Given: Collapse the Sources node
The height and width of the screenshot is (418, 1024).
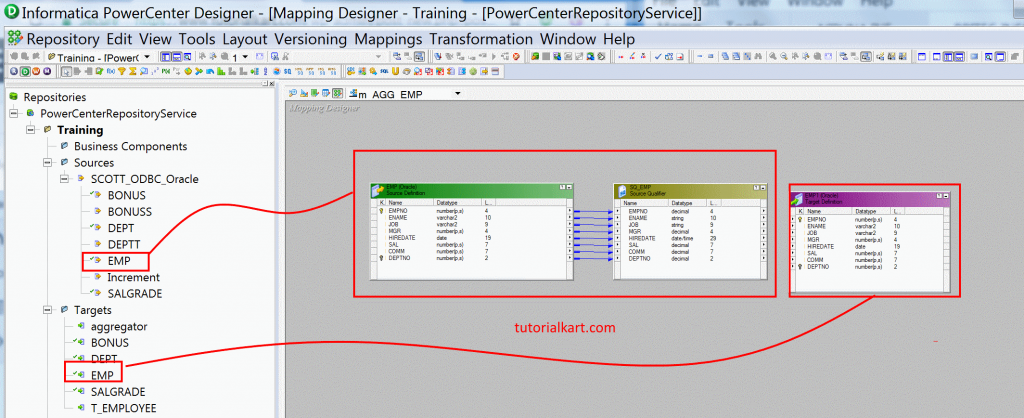Looking at the screenshot, I should (47, 163).
